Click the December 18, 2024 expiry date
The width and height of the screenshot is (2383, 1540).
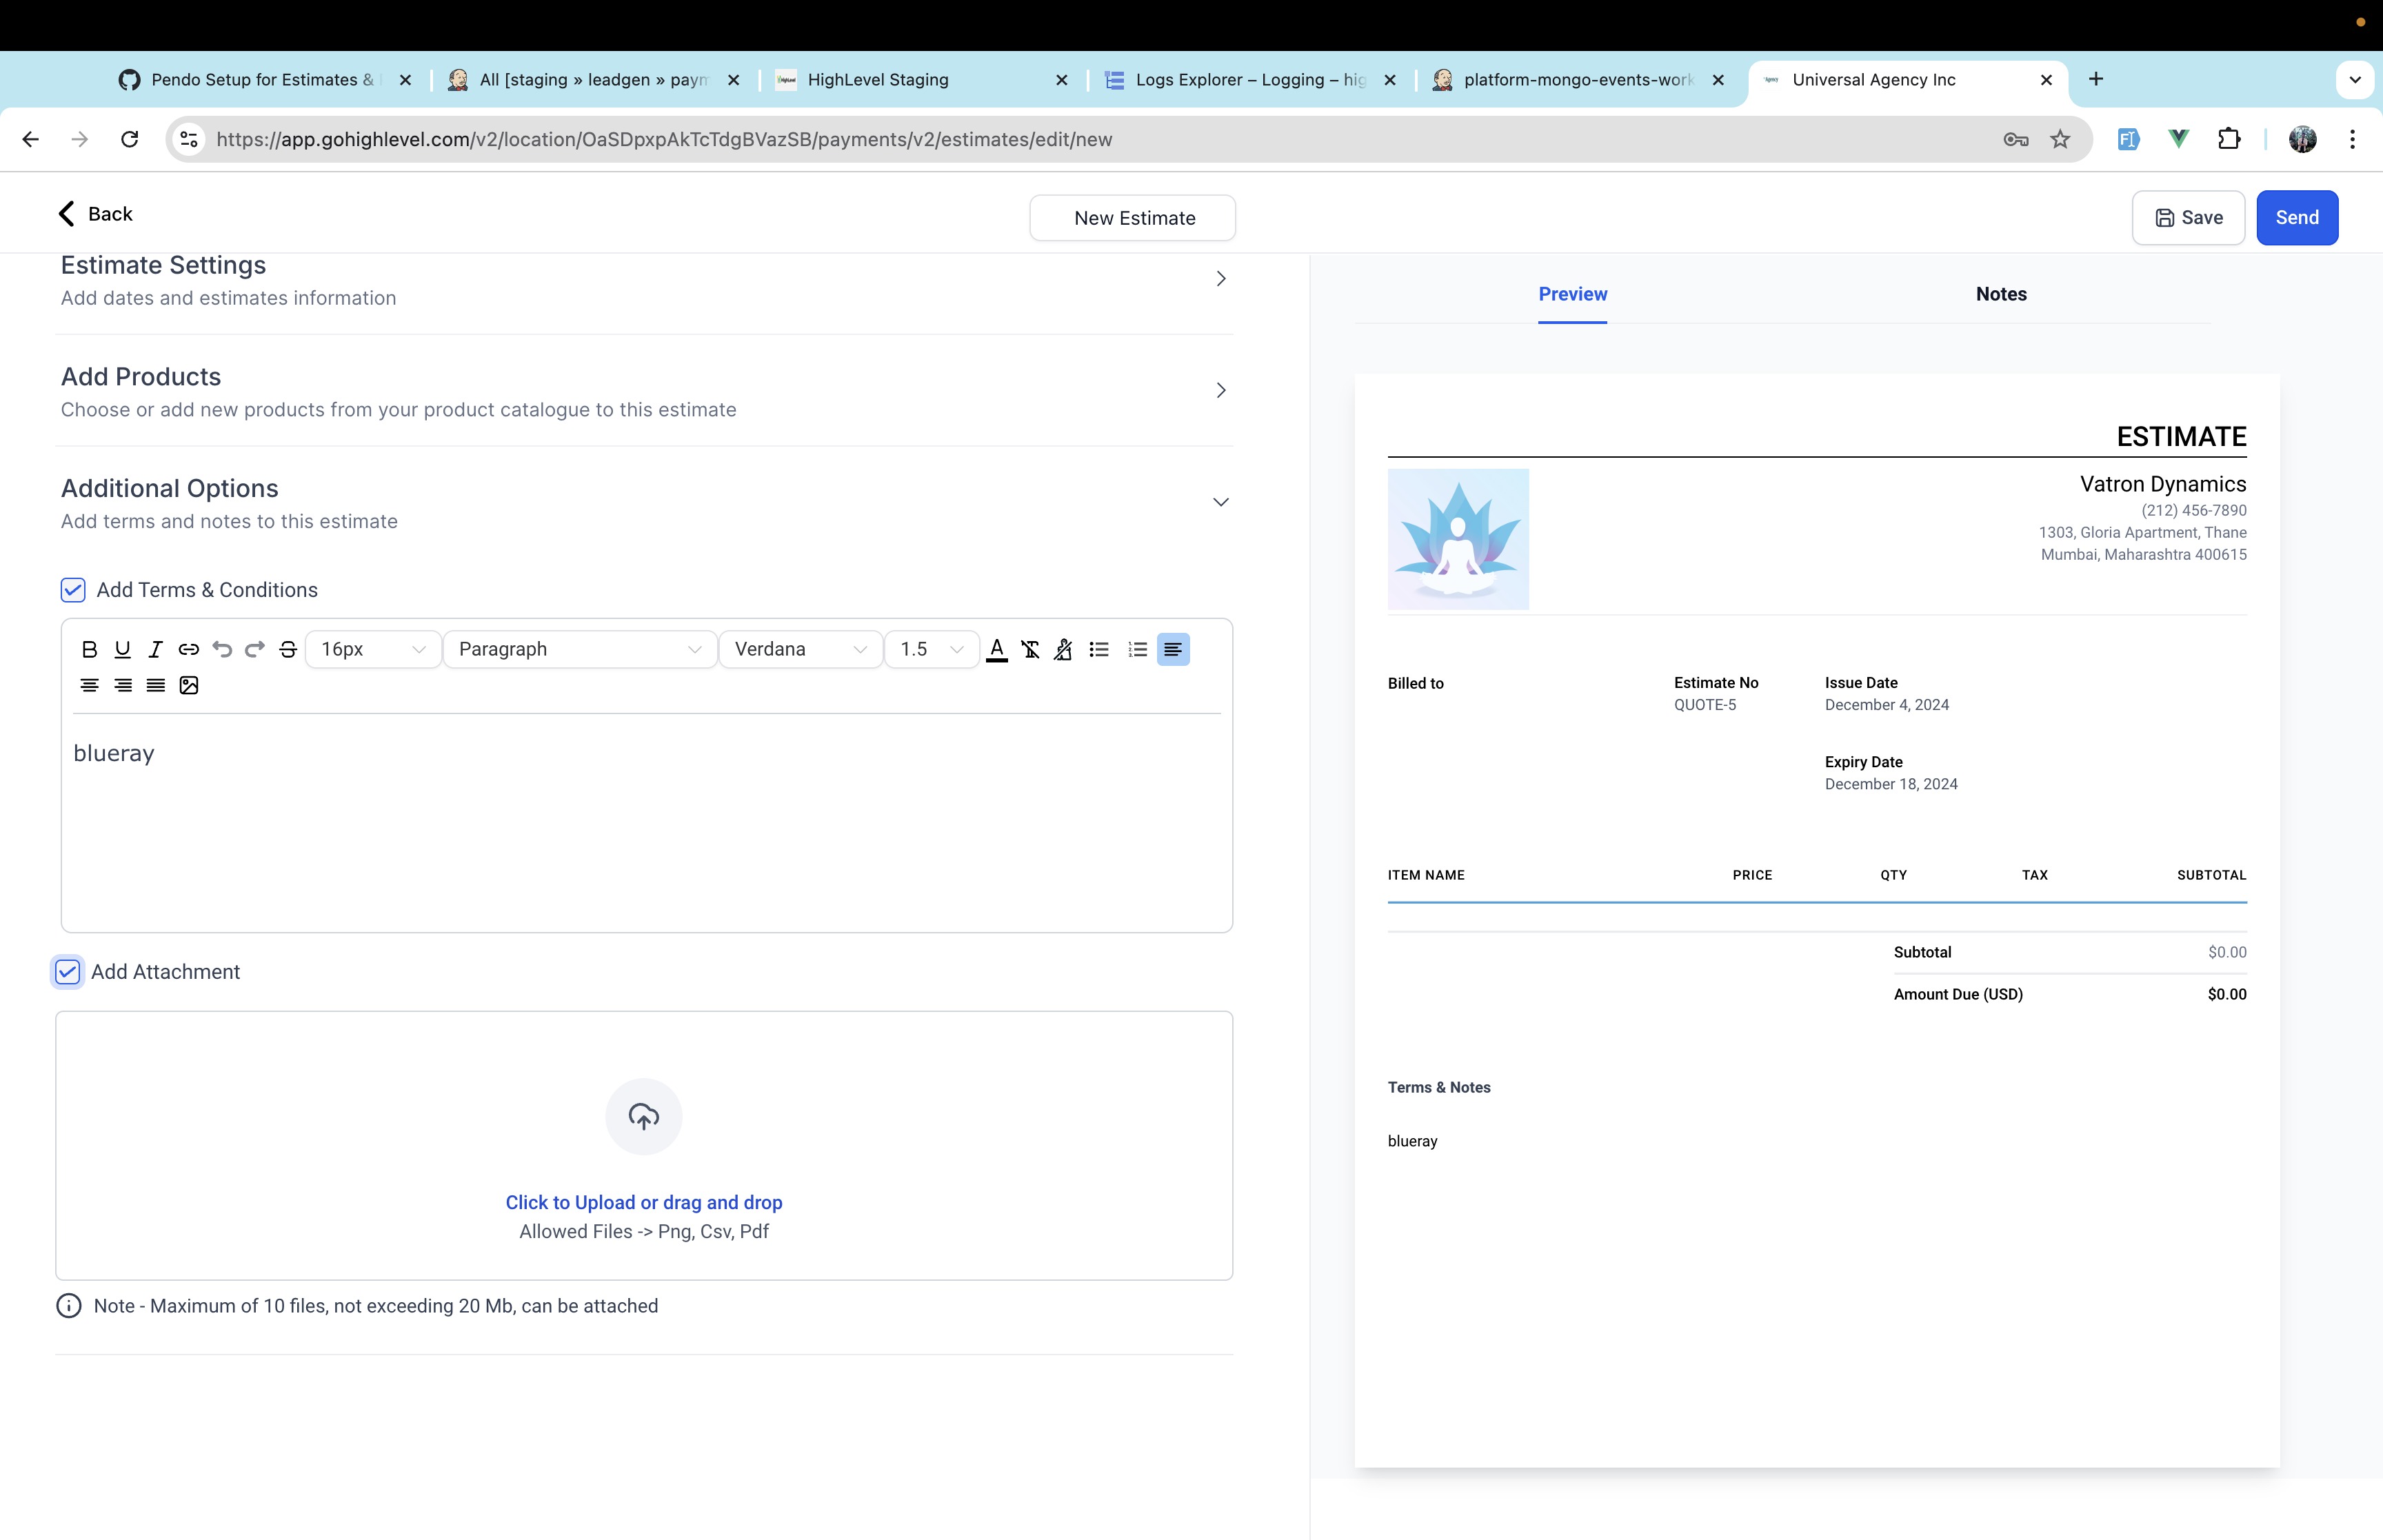click(1891, 784)
